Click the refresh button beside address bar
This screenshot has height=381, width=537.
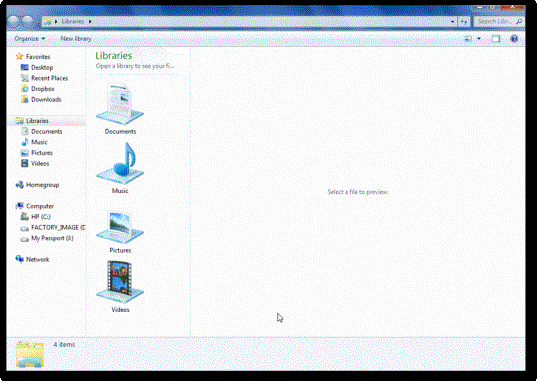tap(464, 22)
